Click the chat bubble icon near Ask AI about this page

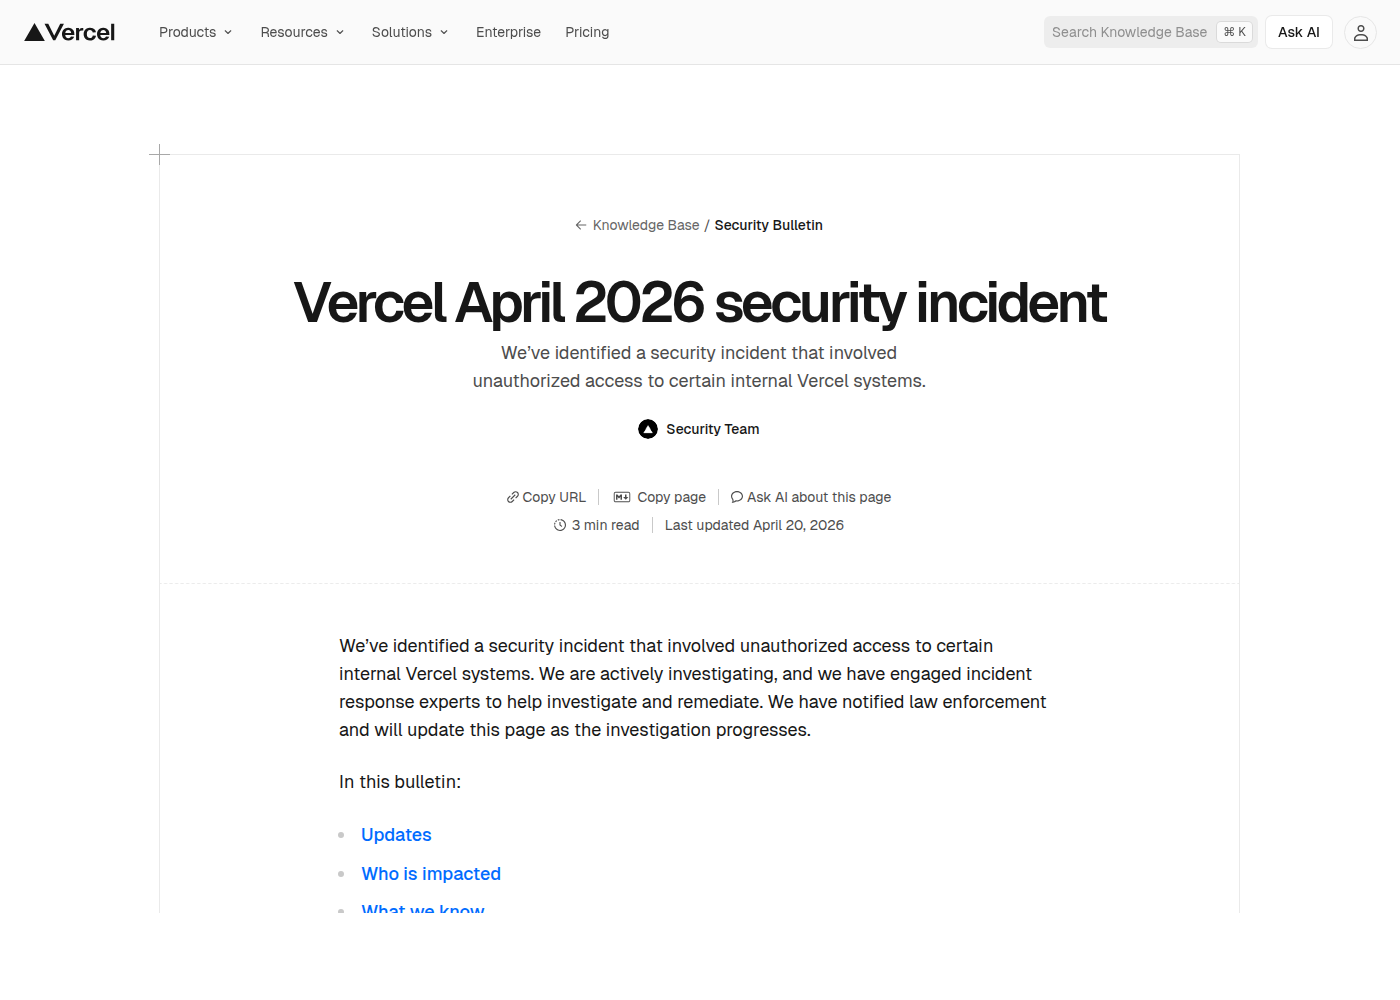(737, 497)
